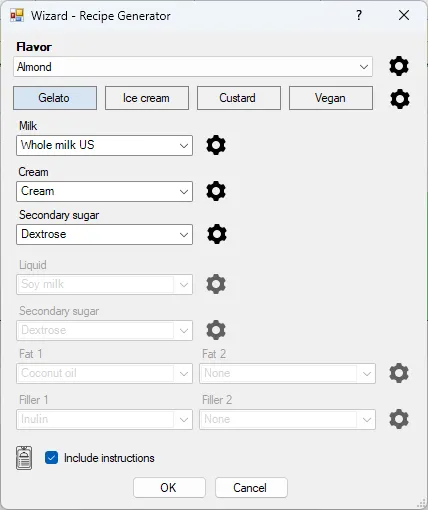Click the Wizard app icon in title bar
This screenshot has height=510, width=428.
click(17, 15)
